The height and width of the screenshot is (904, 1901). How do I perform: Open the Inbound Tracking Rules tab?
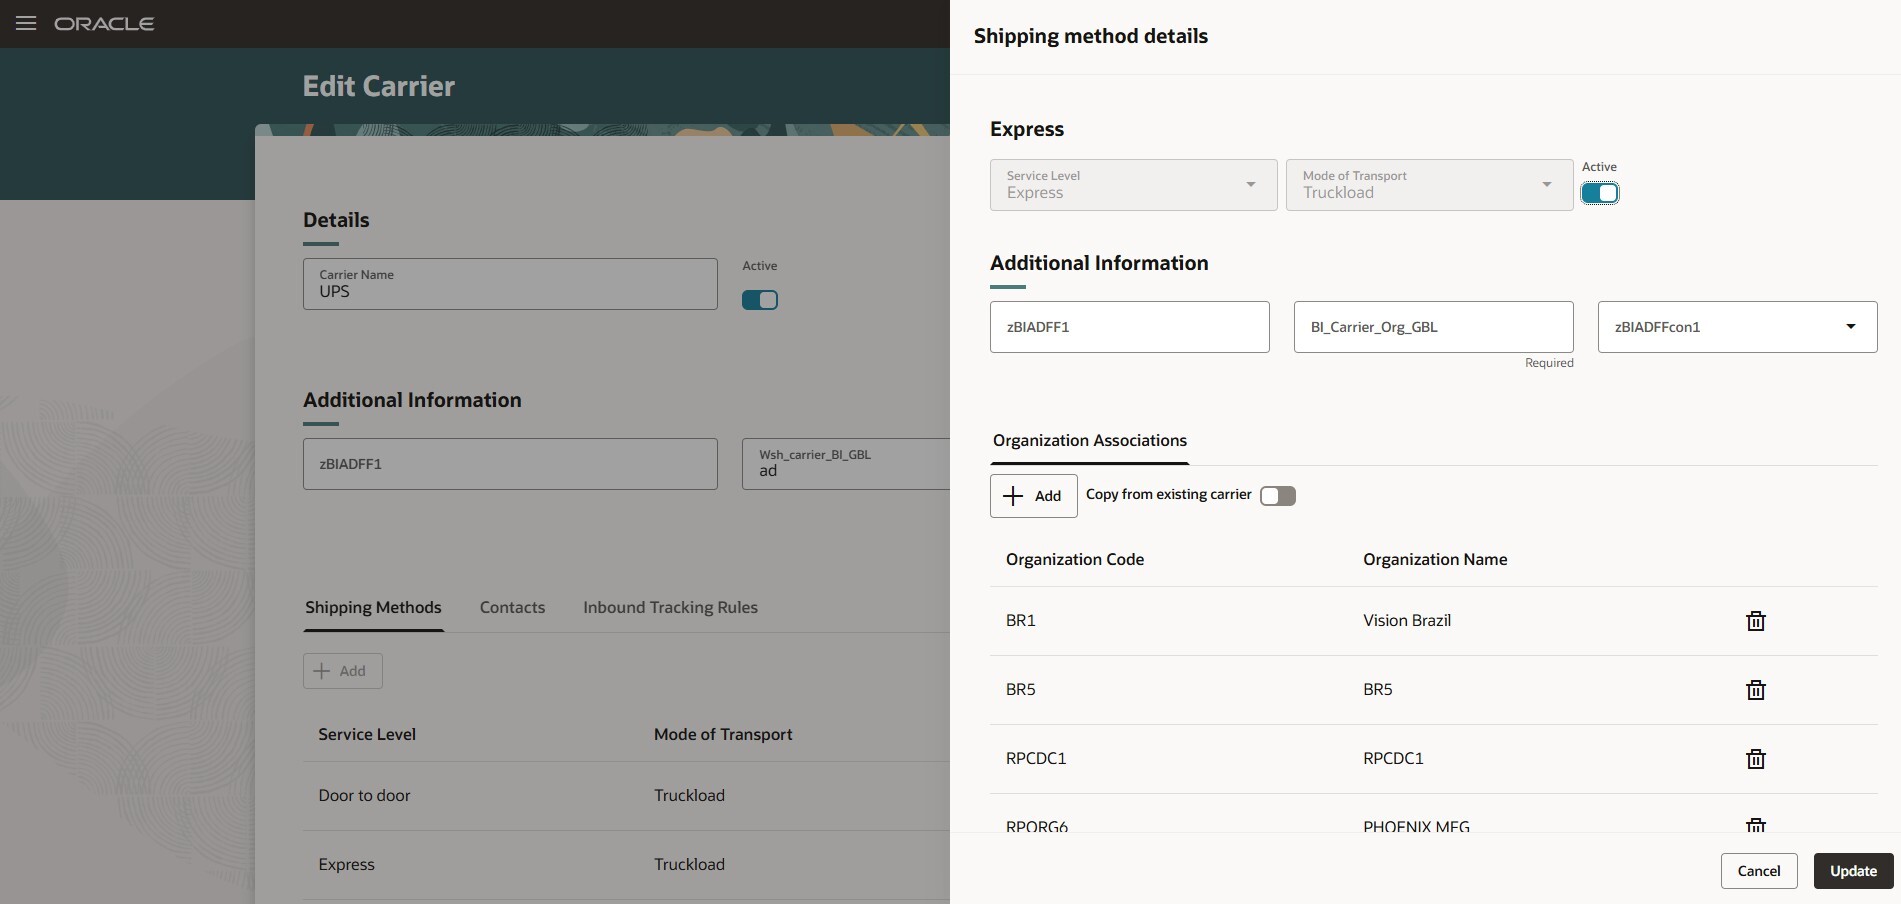[x=670, y=608]
